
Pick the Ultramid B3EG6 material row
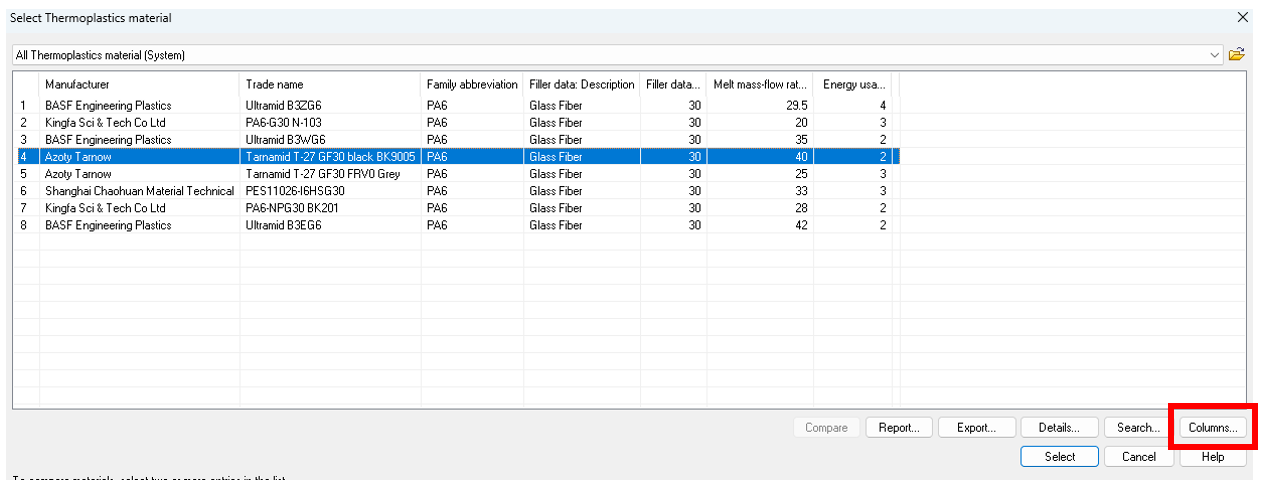click(x=283, y=225)
